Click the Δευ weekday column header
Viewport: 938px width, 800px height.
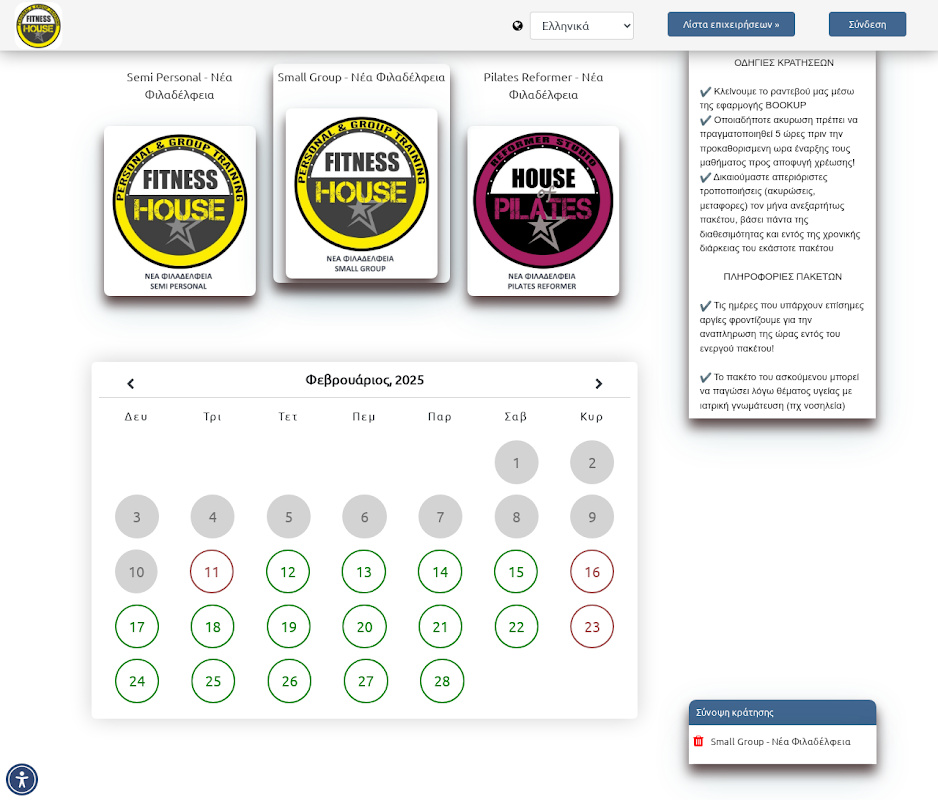(136, 416)
